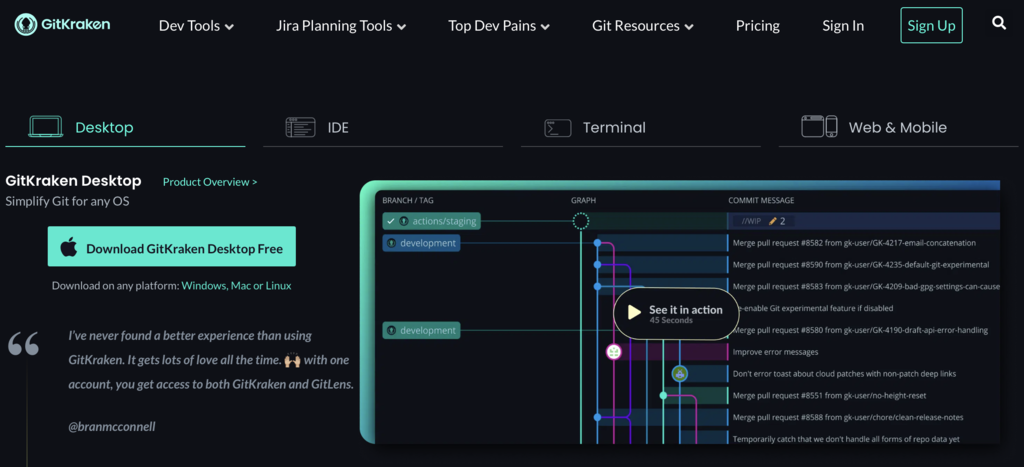Click the checkmark on actions/staging branch

pos(391,221)
